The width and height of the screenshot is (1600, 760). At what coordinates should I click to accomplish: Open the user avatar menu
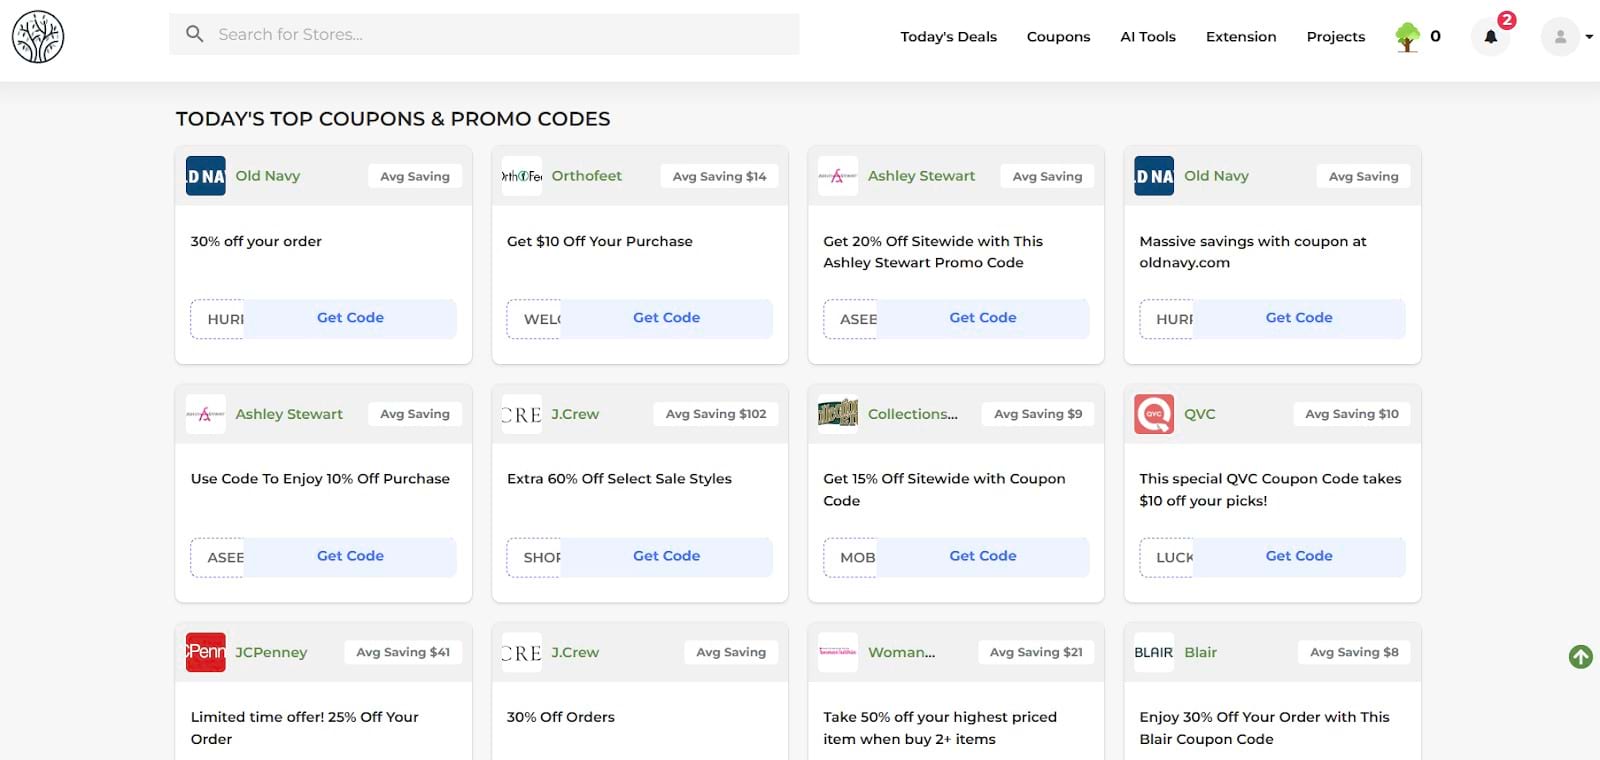1560,37
